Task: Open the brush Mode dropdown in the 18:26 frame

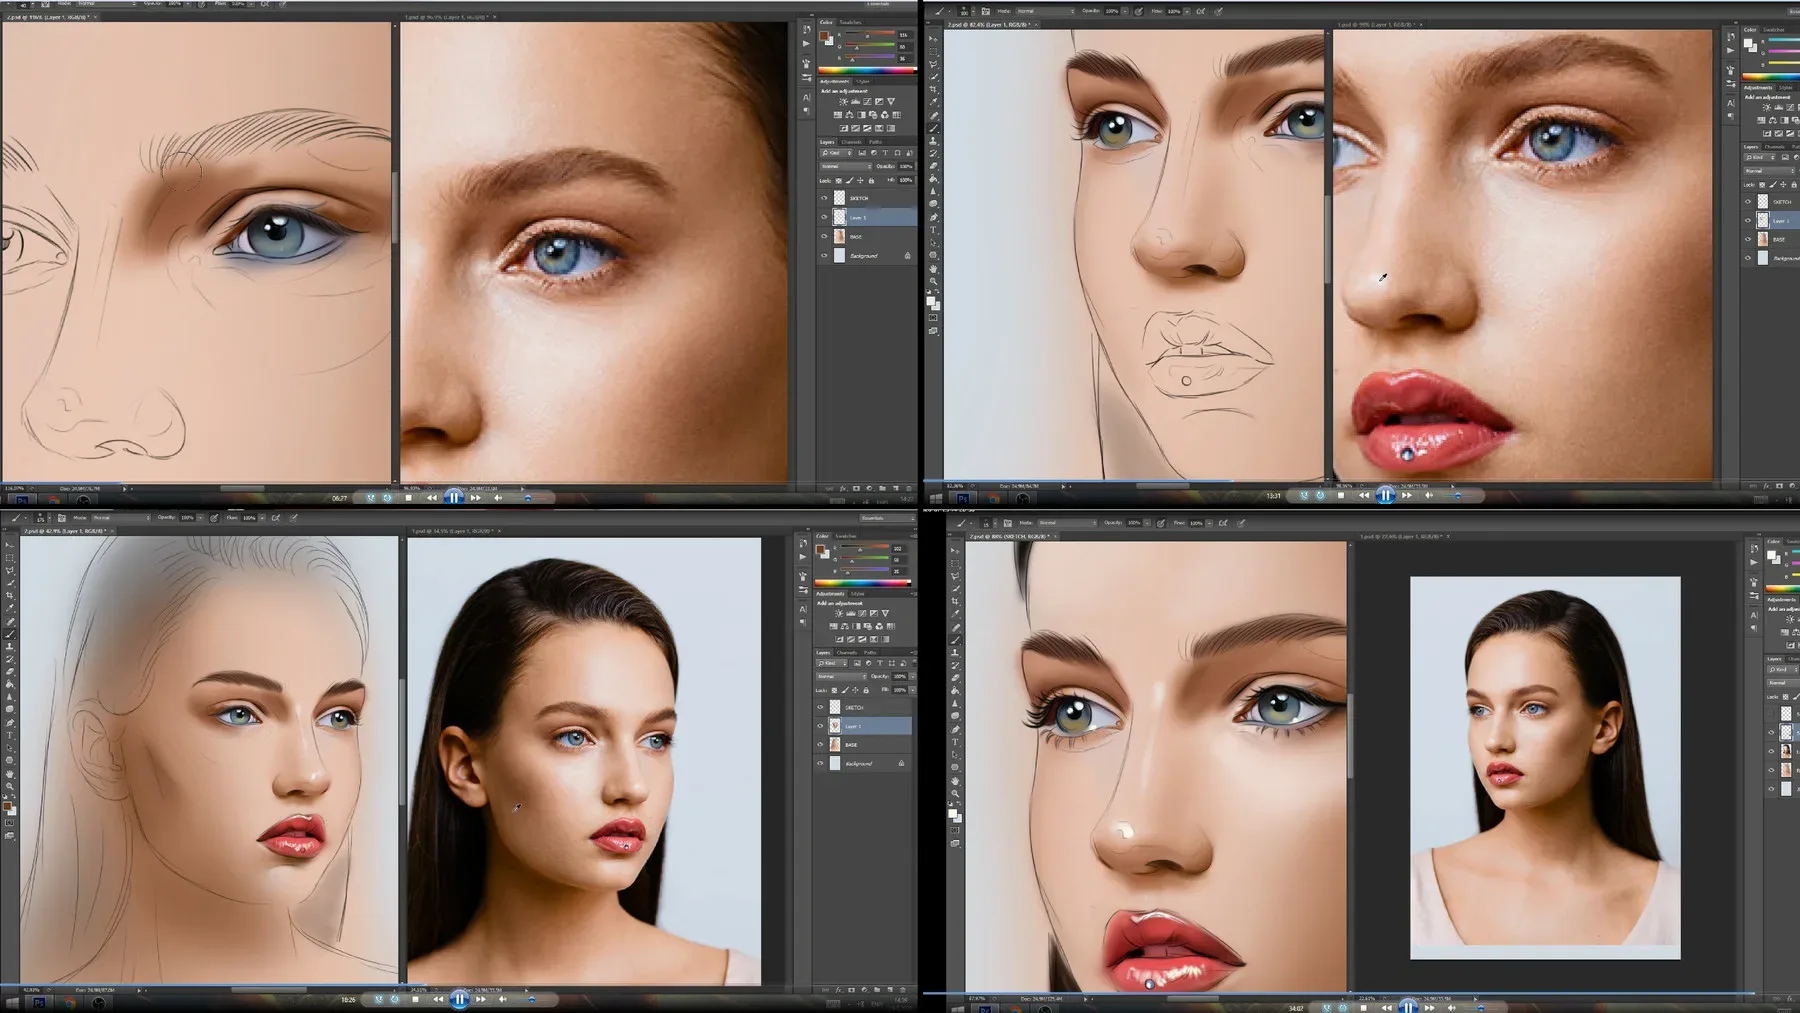Action: tap(121, 517)
